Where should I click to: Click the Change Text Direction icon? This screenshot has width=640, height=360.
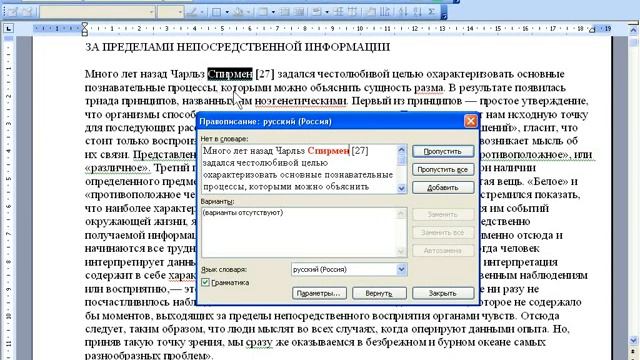tap(385, 12)
